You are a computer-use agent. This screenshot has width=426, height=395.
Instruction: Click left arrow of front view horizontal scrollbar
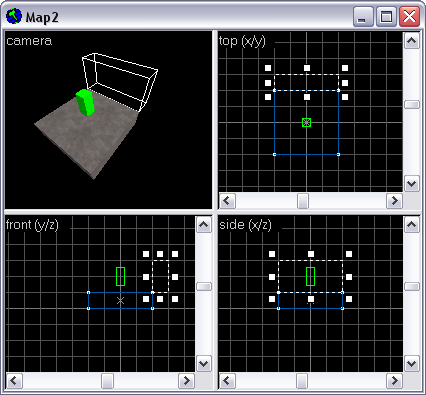tap(14, 381)
